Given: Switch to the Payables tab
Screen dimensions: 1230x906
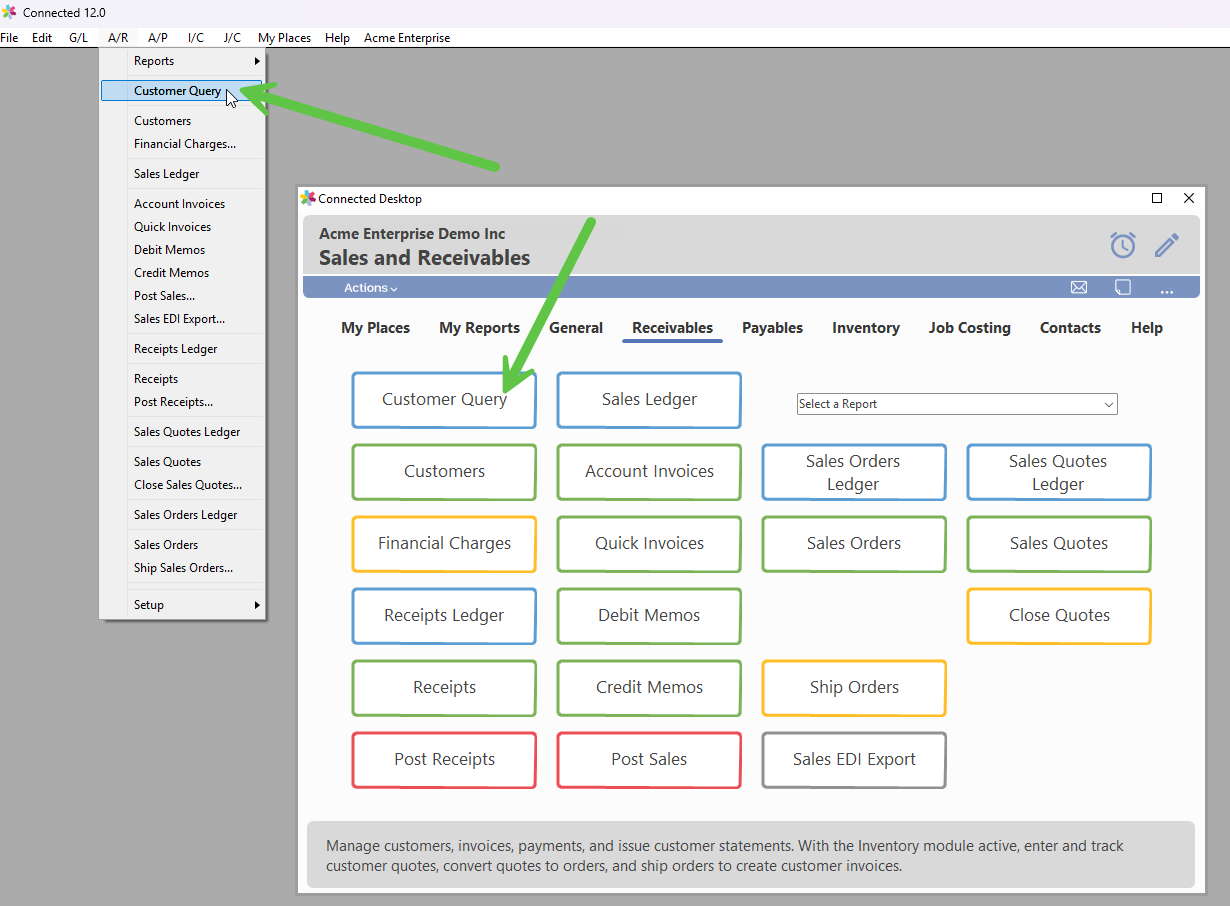Looking at the screenshot, I should [773, 328].
